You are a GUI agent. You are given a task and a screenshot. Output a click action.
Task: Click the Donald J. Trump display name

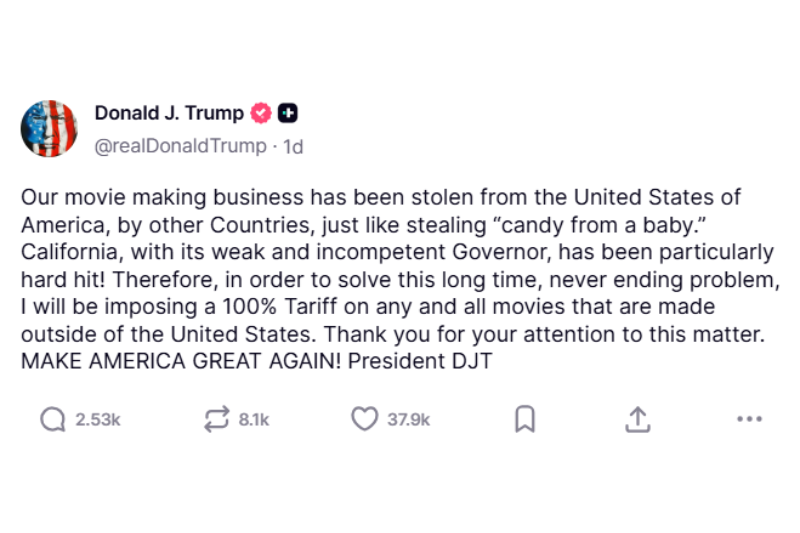169,113
